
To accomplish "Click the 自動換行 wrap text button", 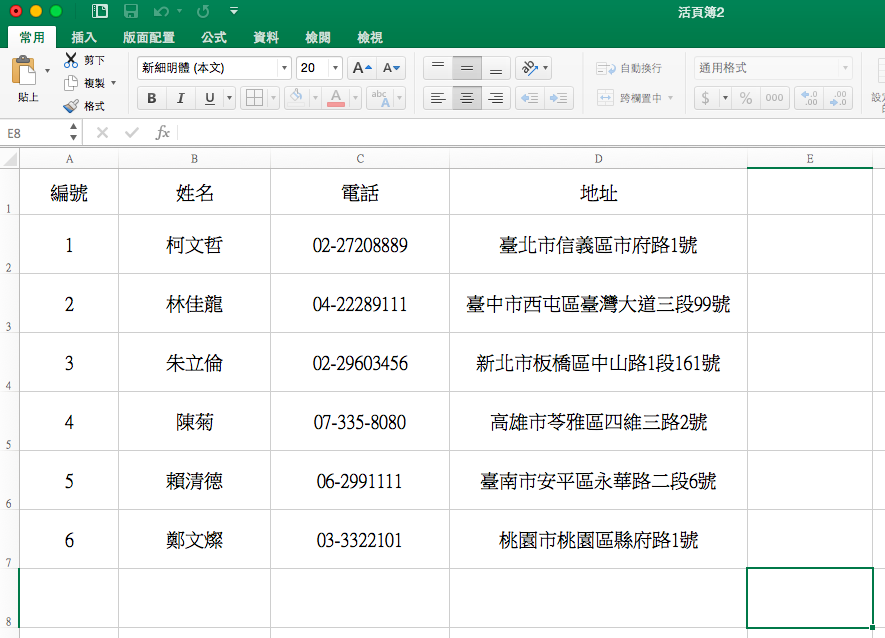I will tap(629, 68).
